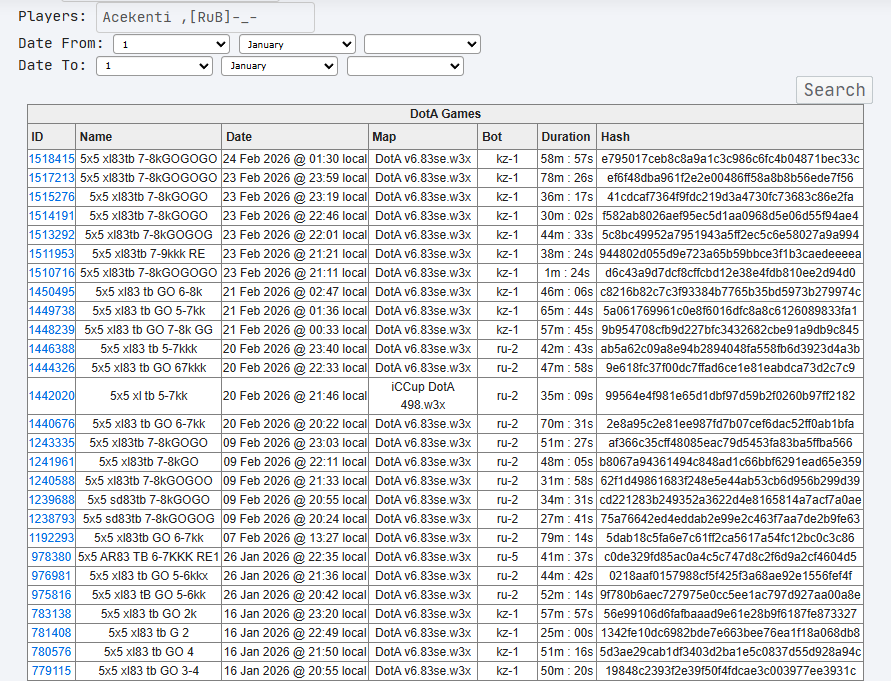Click the Date column header
Image resolution: width=891 pixels, height=681 pixels.
(x=295, y=137)
